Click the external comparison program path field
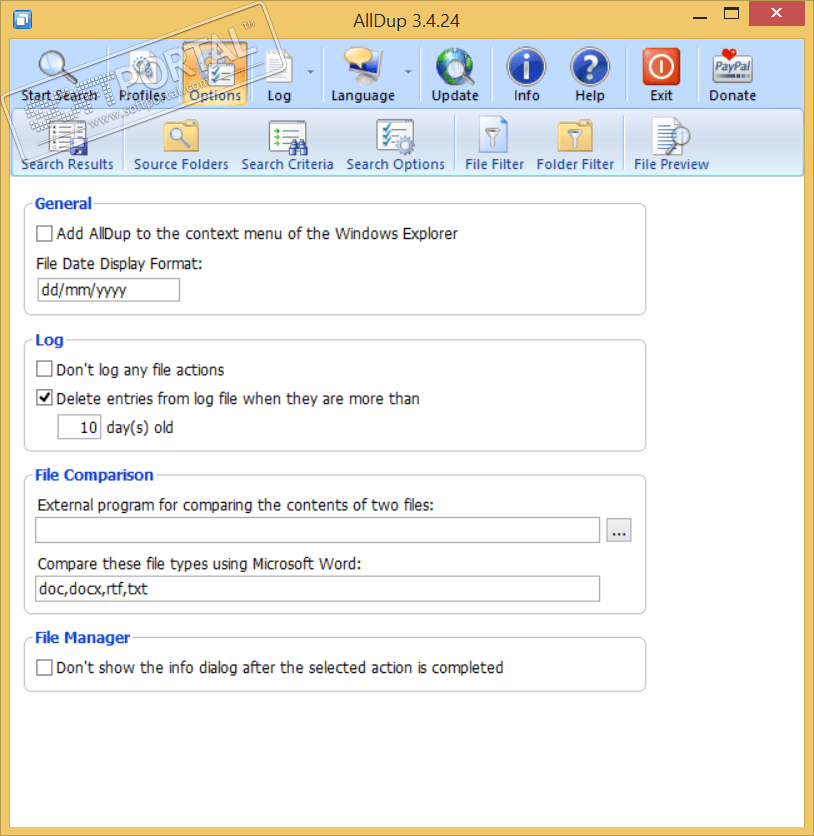The height and width of the screenshot is (836, 814). point(317,530)
